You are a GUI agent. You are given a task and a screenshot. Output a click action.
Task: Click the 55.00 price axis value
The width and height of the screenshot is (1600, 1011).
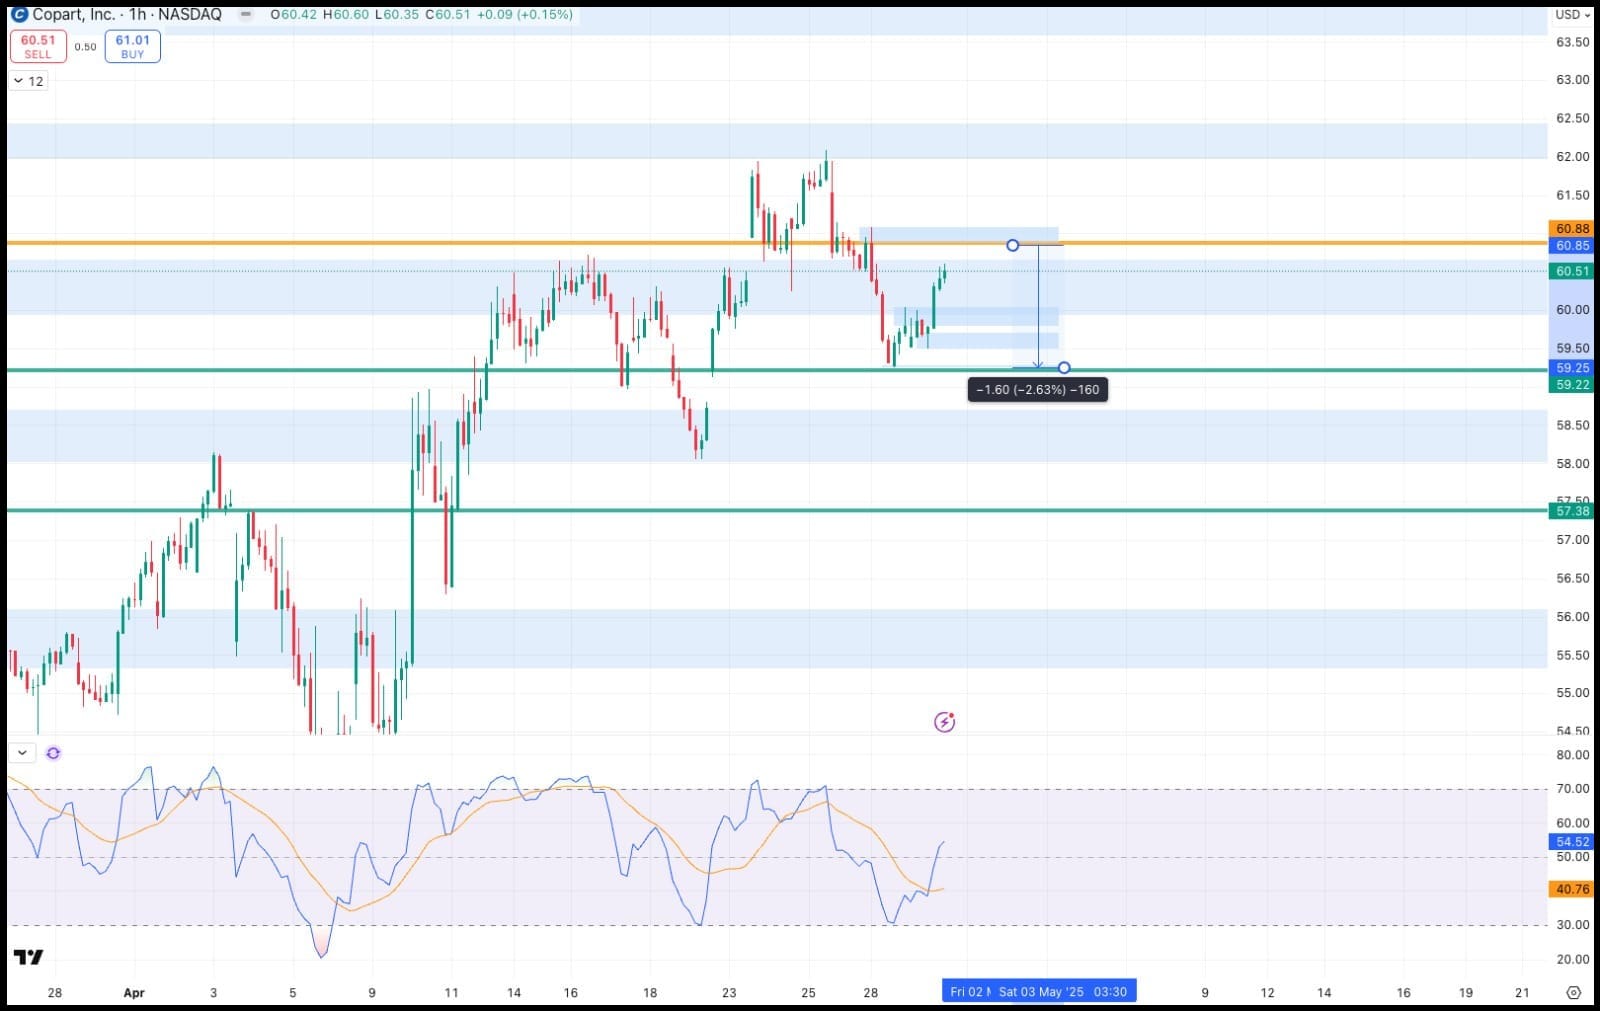[x=1572, y=693]
